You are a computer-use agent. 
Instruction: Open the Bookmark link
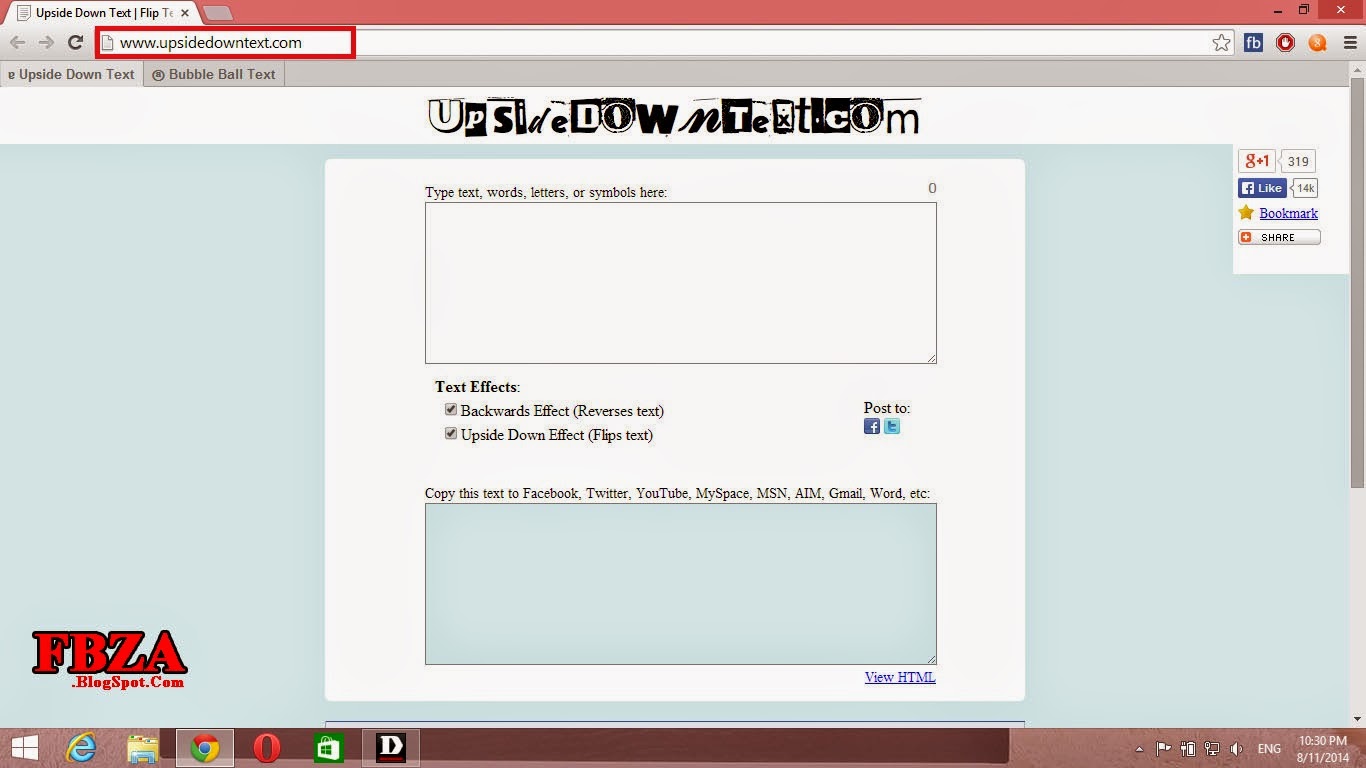1288,213
